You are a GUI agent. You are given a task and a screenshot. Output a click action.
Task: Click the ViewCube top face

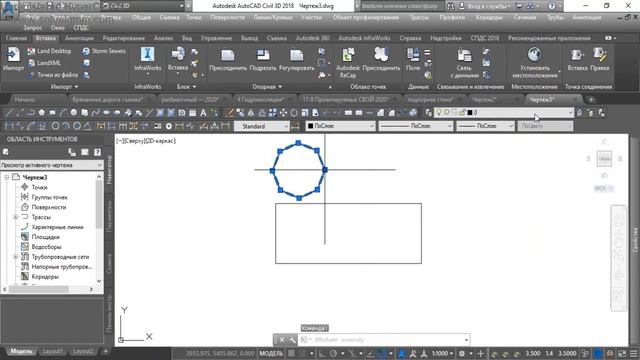604,158
